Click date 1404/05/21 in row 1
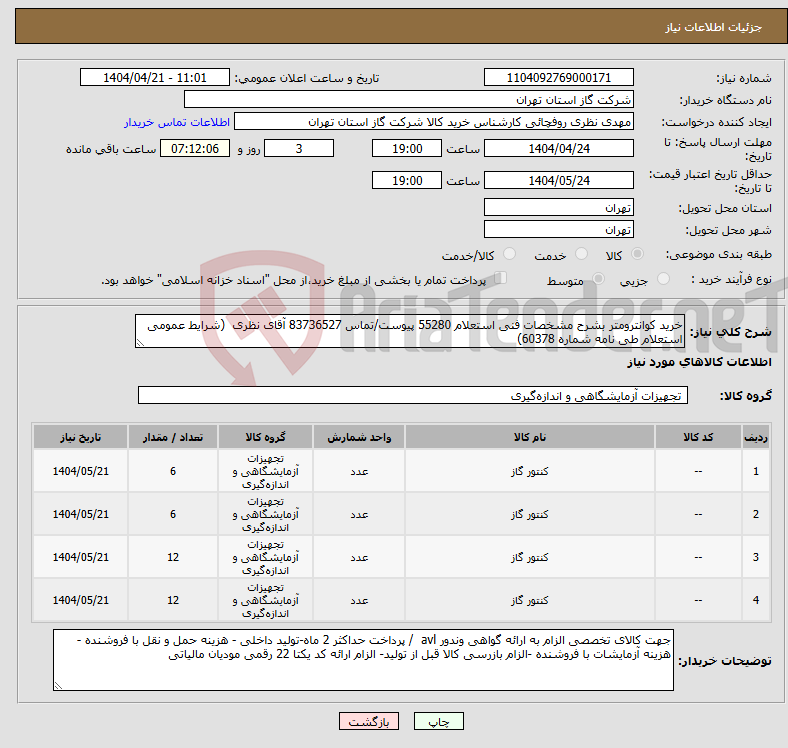 80,471
